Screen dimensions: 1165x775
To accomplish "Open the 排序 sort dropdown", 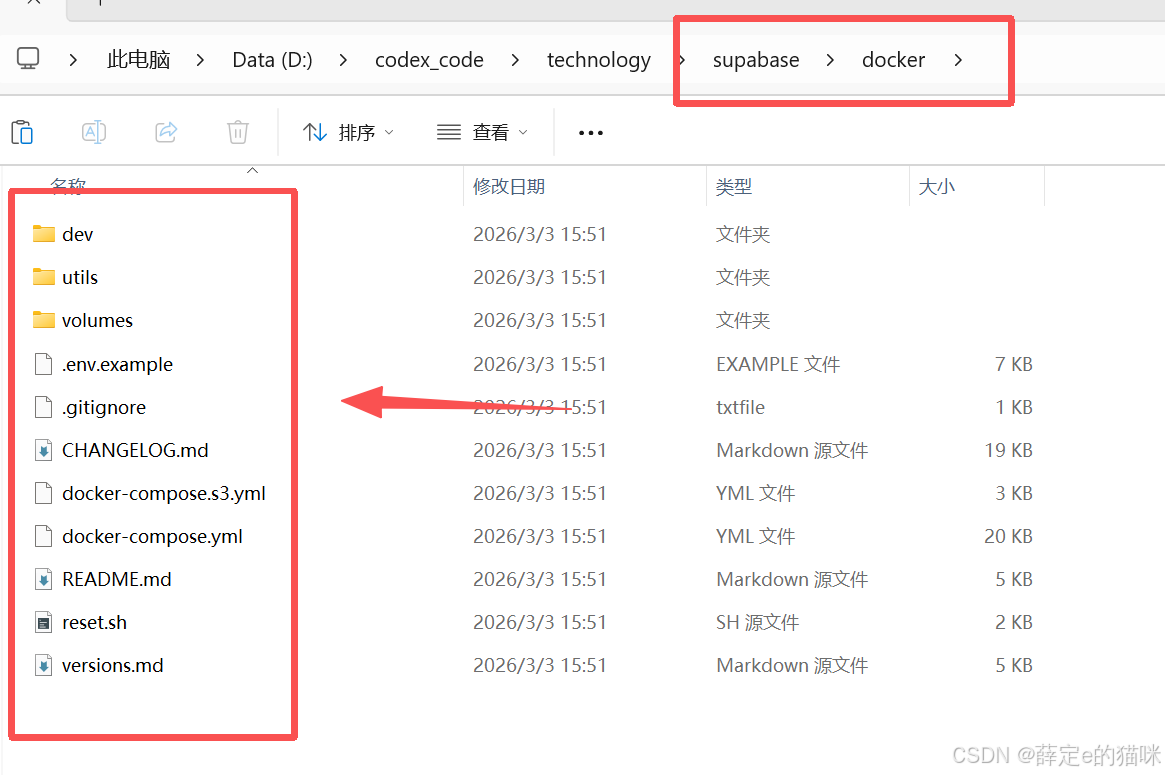I will pos(348,132).
